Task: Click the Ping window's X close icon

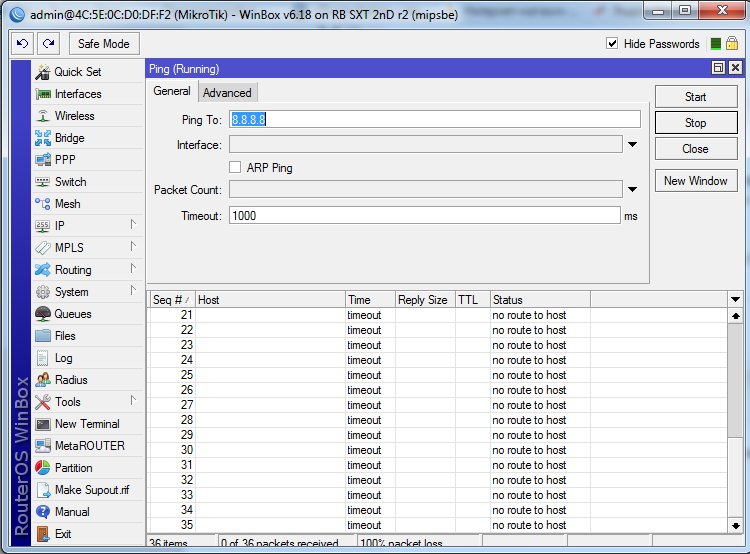Action: (x=735, y=68)
